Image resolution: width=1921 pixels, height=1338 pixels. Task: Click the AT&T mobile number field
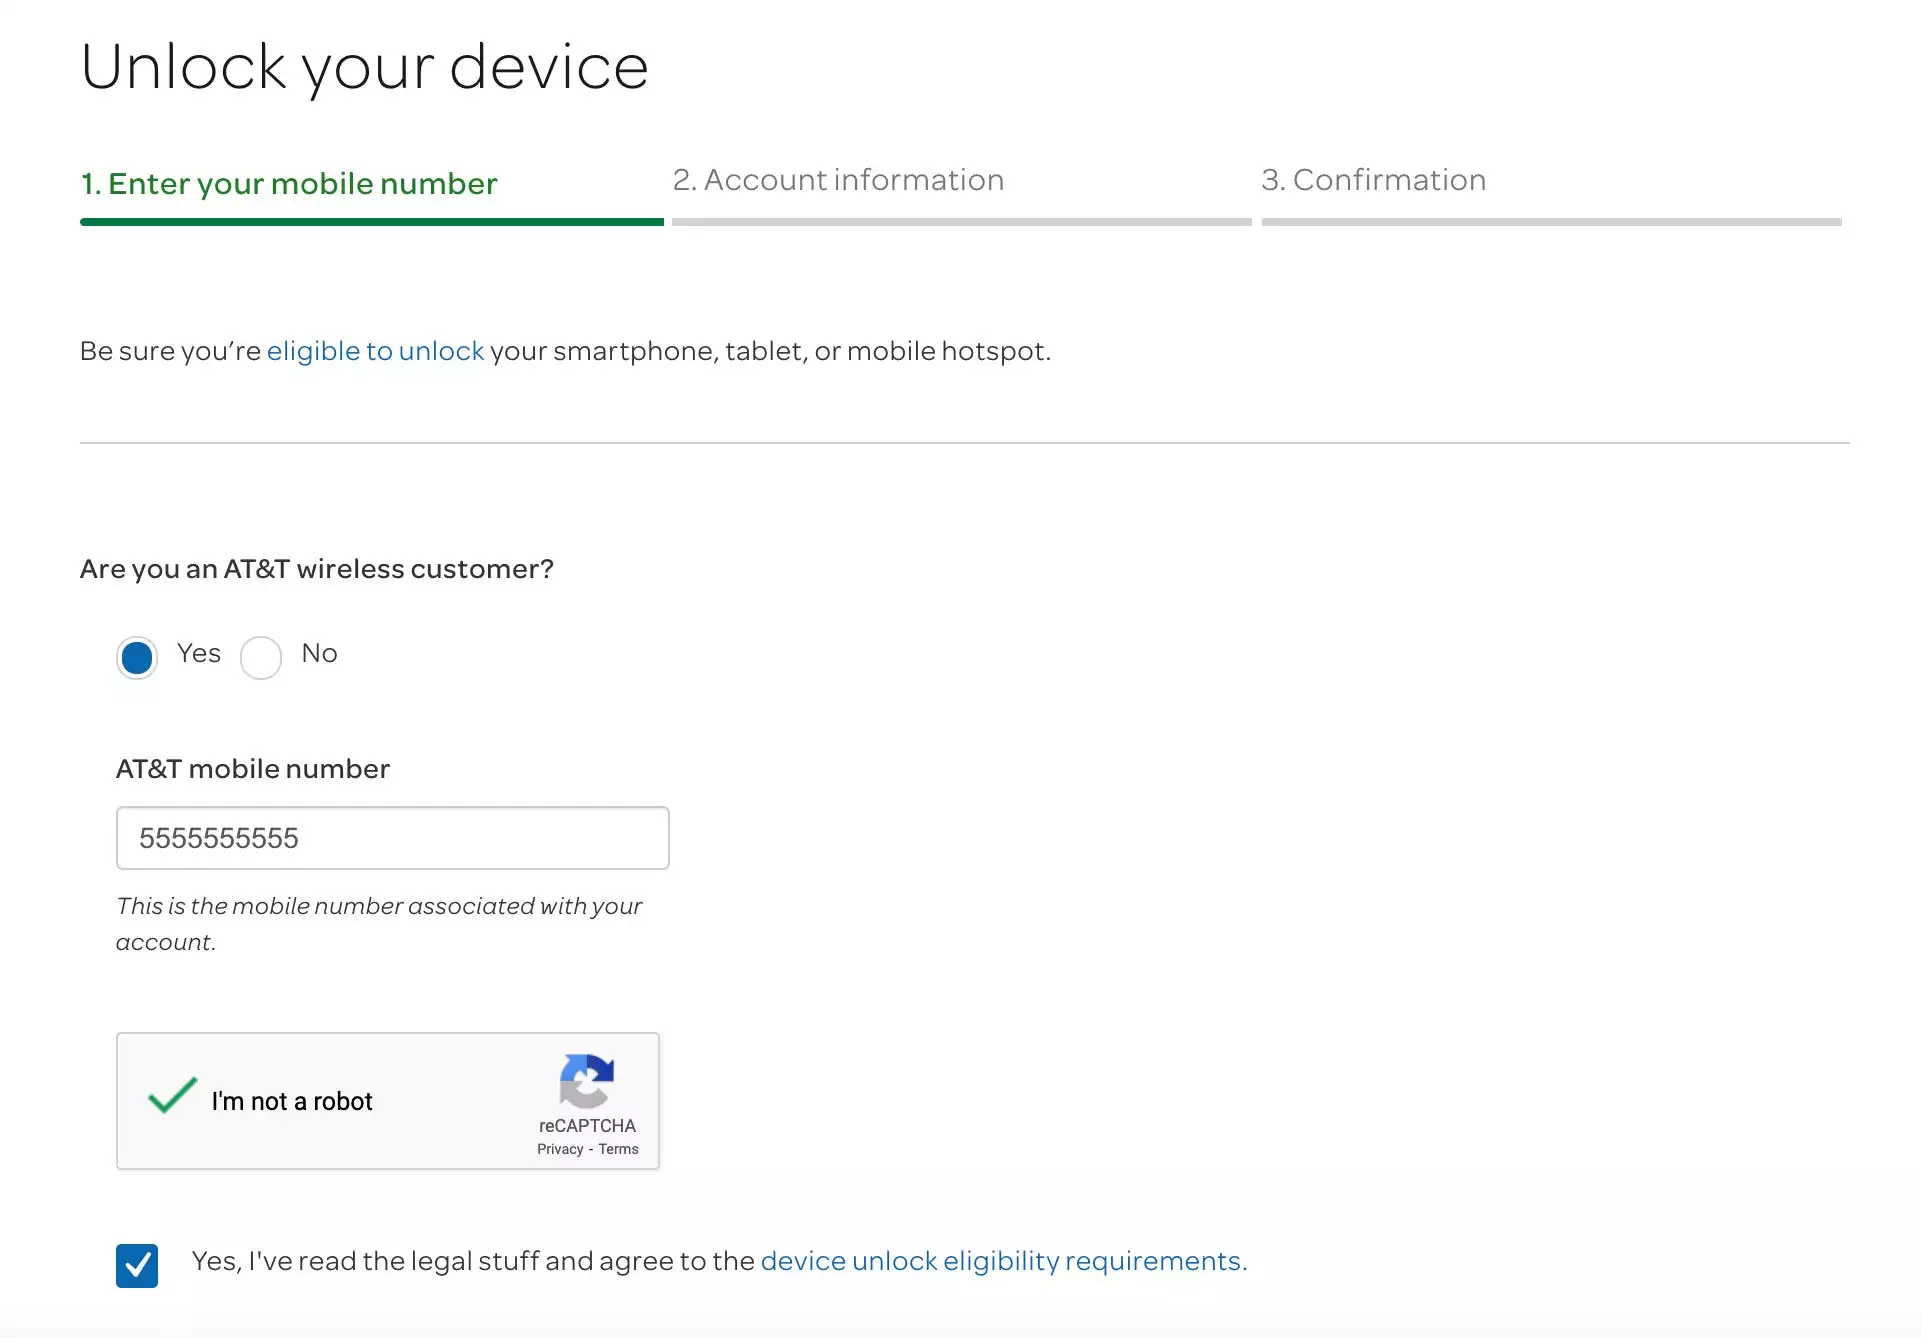[392, 838]
